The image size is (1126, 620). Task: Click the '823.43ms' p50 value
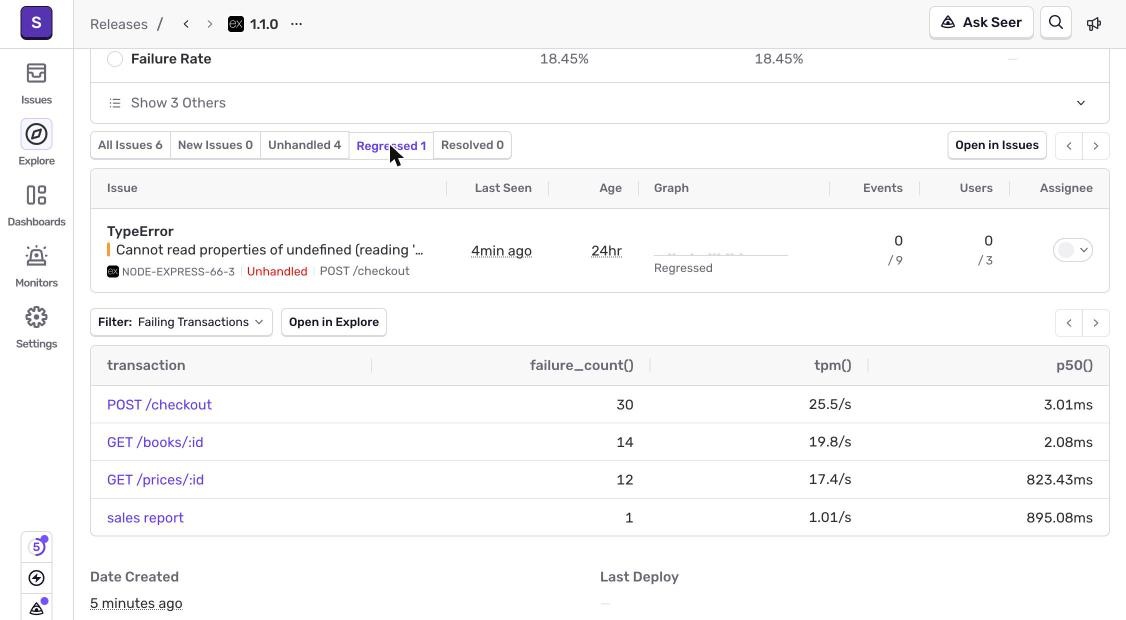pyautogui.click(x=1059, y=479)
